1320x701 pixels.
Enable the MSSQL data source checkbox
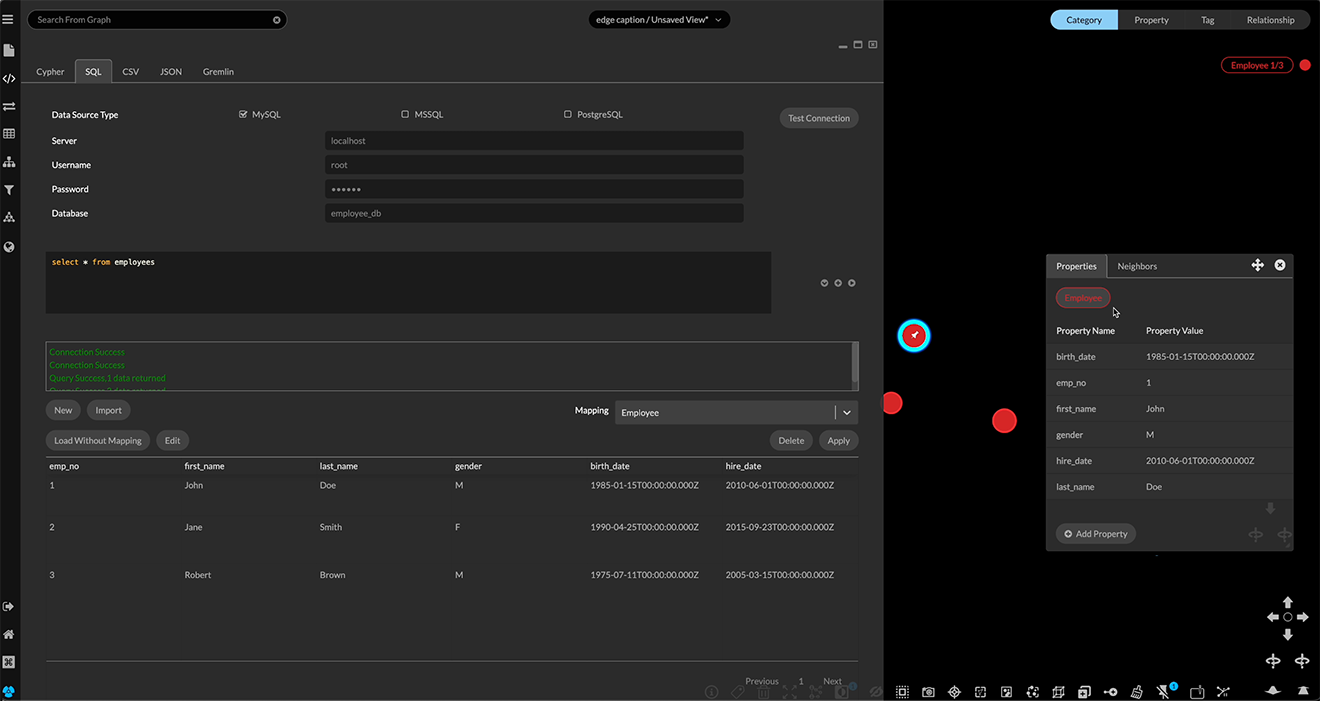(405, 114)
